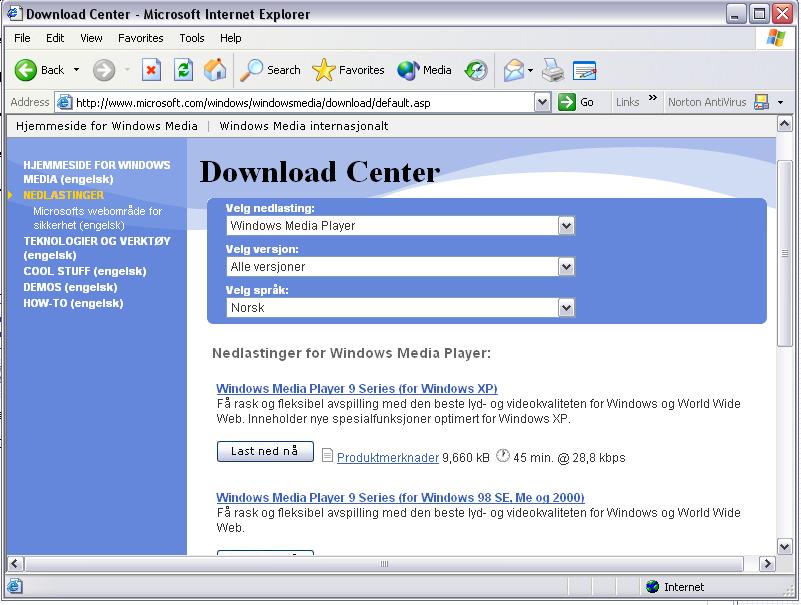Open the Mail dropdown arrow
Viewport: 801px width, 605px height.
coord(530,71)
